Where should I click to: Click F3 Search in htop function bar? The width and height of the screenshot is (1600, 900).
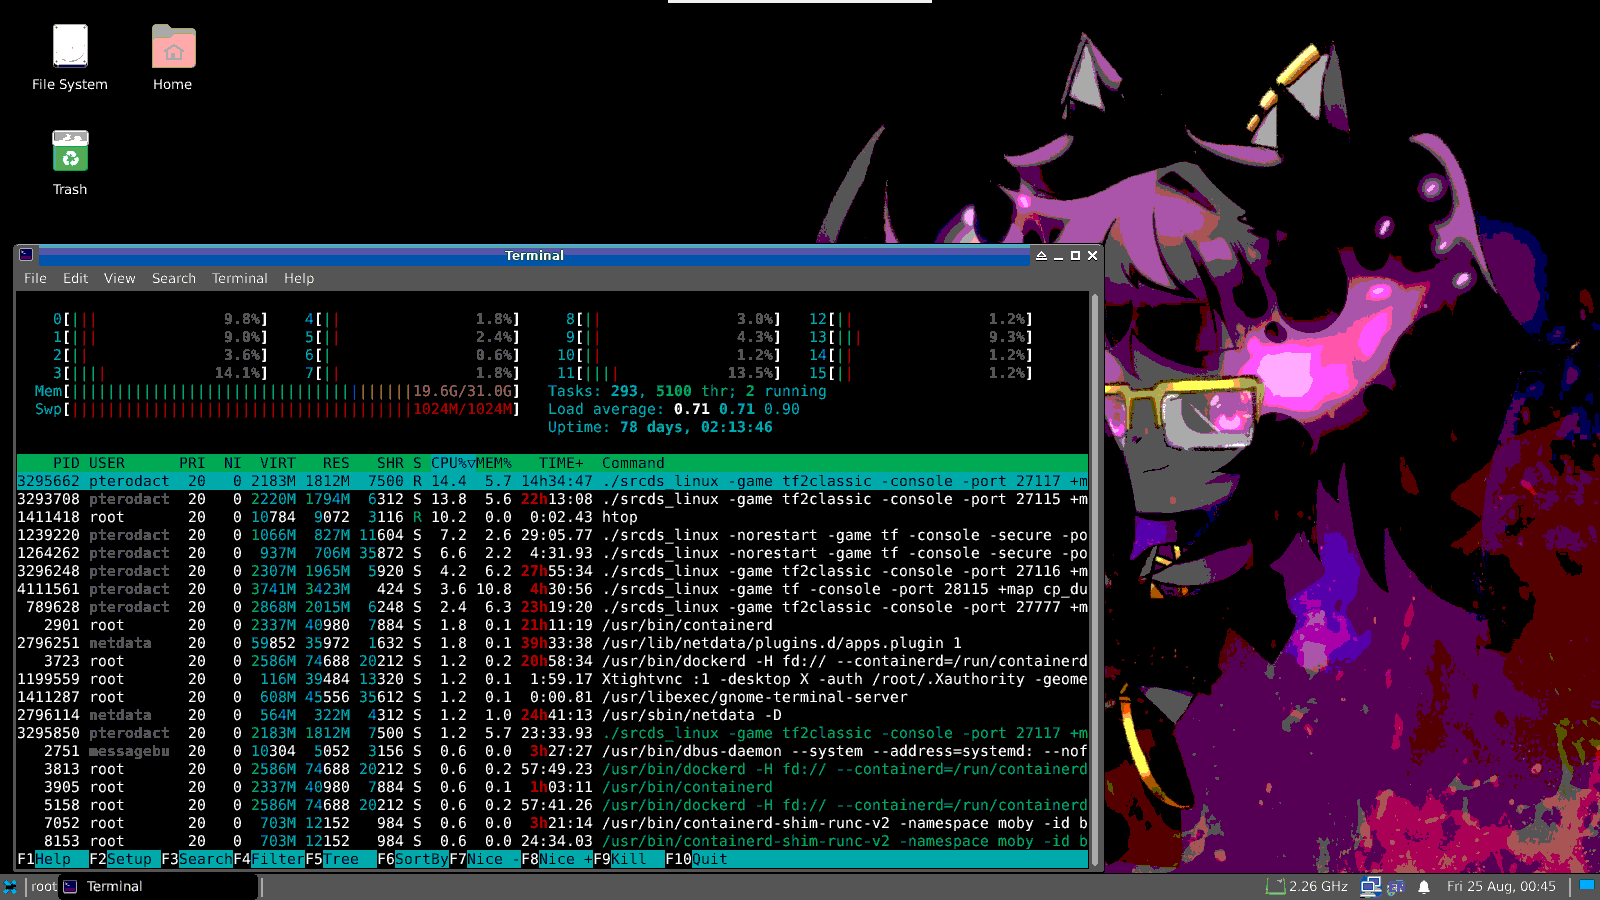tap(197, 859)
